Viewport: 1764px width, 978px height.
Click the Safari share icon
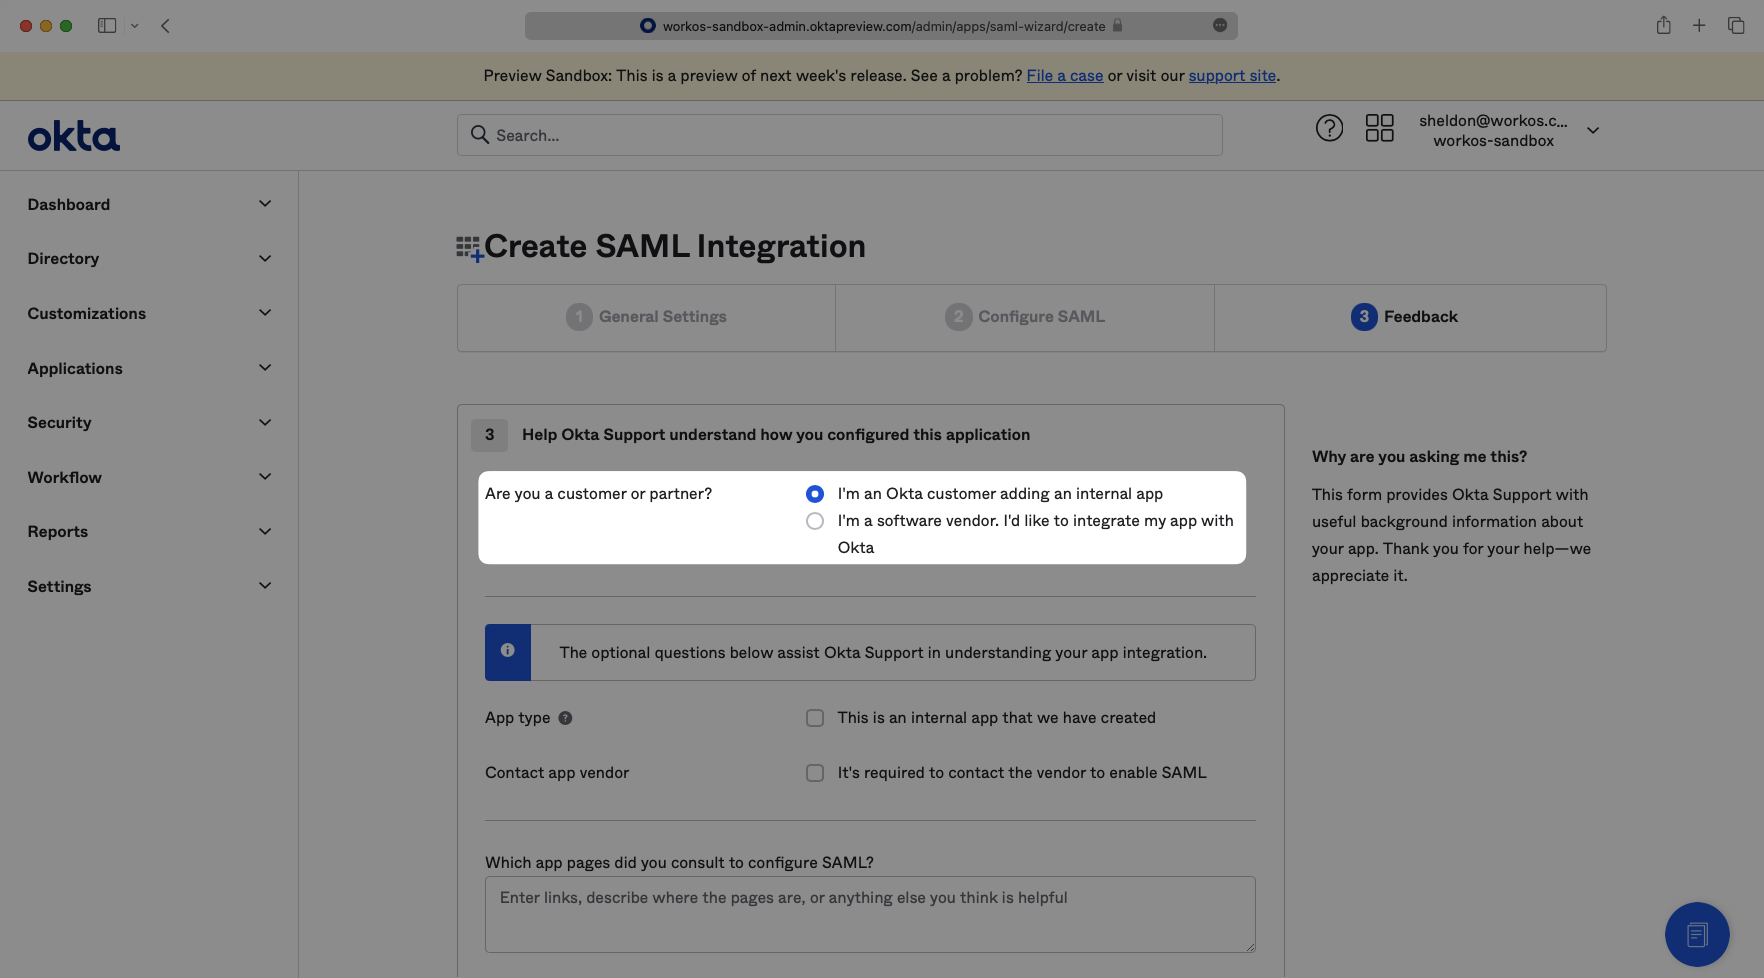(x=1663, y=26)
